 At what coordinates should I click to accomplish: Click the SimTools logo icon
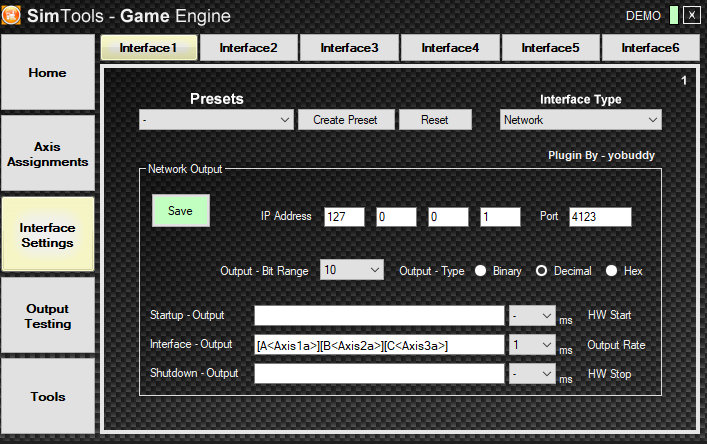click(14, 16)
